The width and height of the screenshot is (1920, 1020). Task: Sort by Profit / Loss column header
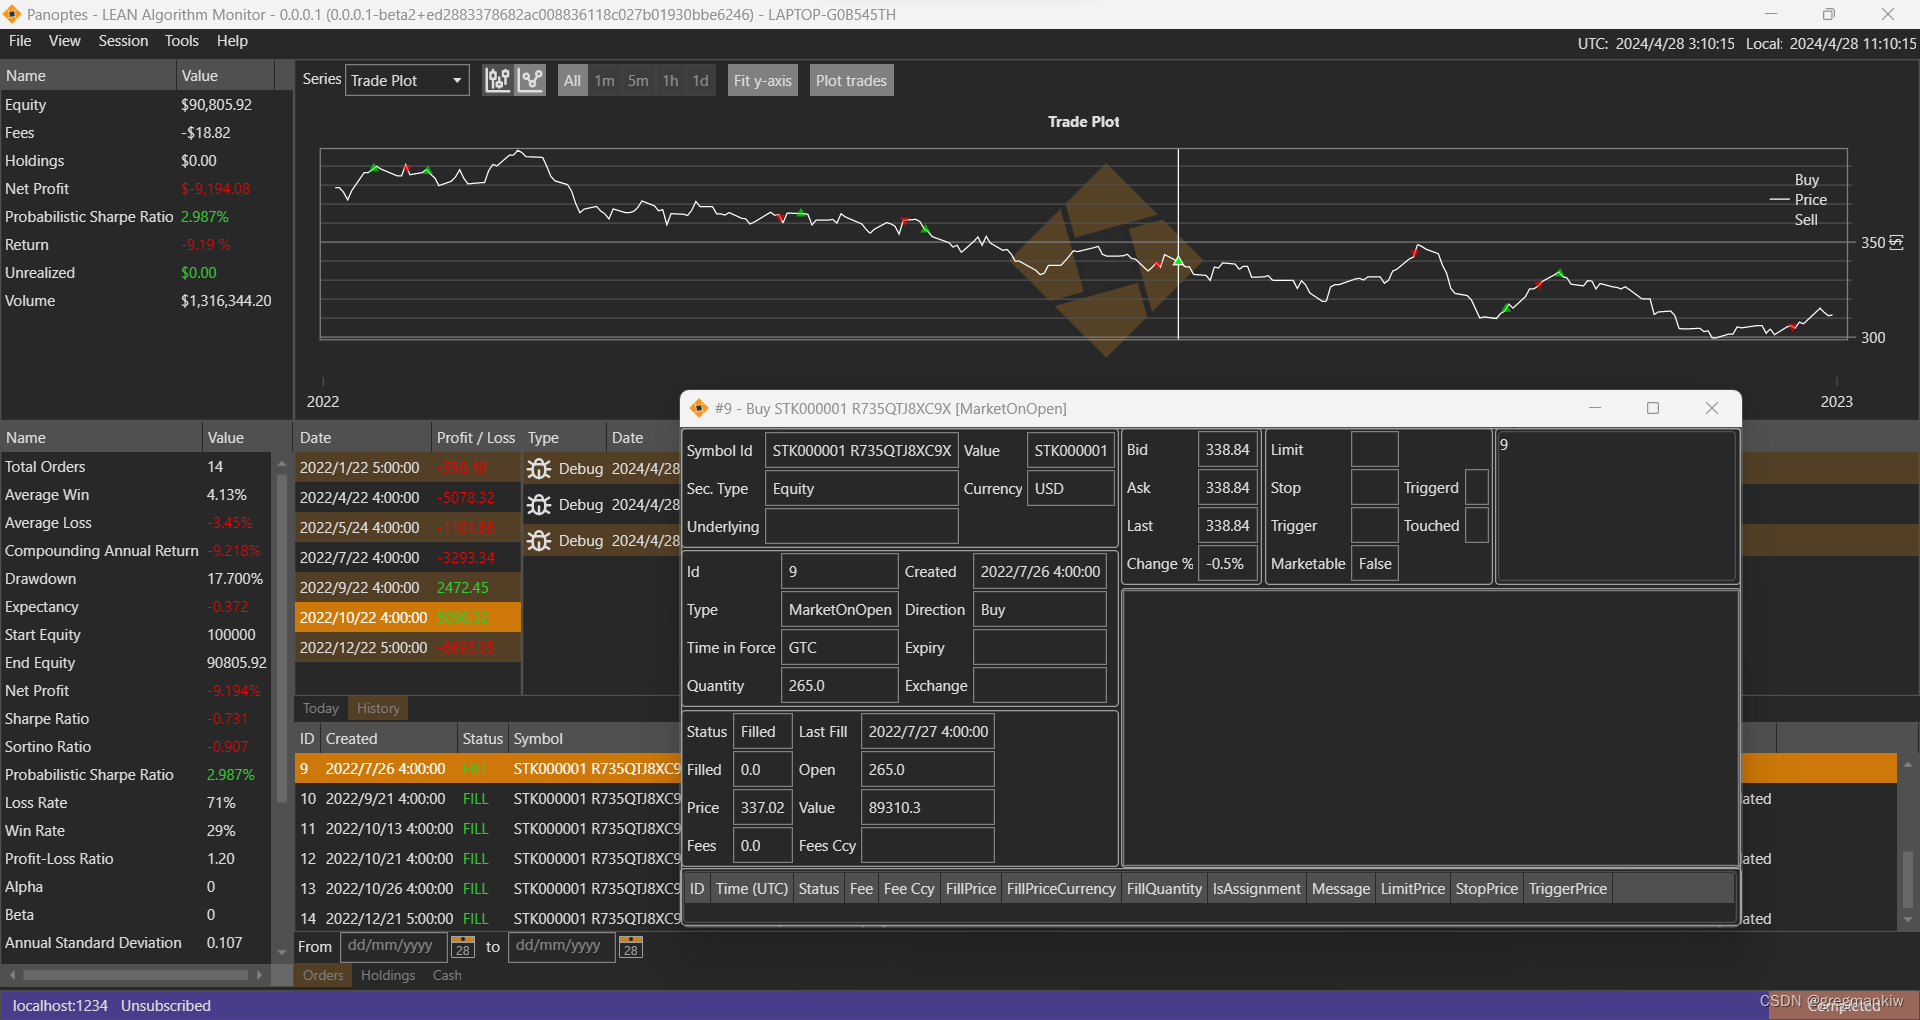coord(475,438)
